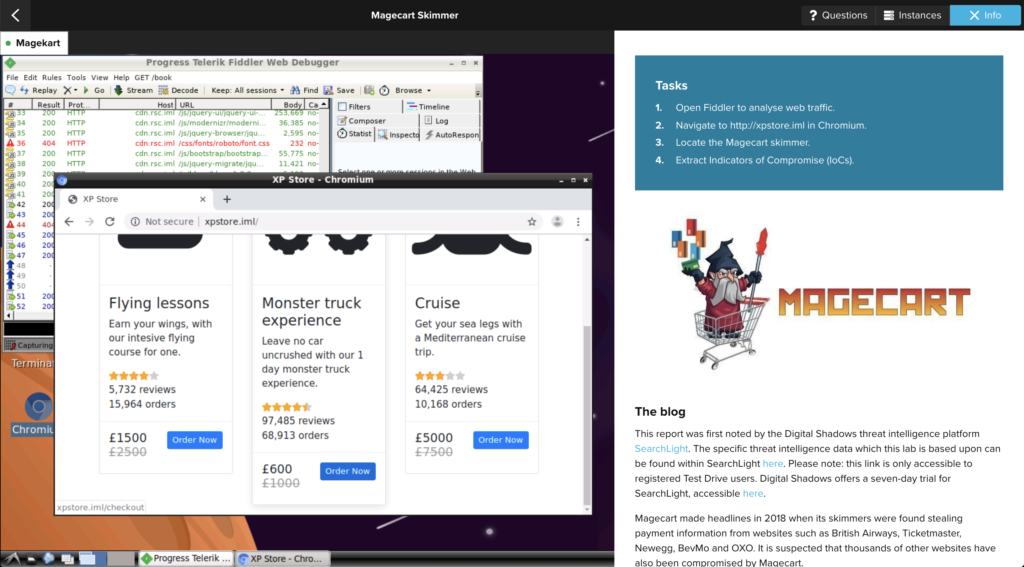Tick the Filters checkbox in Fiddler
1024x567 pixels.
click(342, 106)
